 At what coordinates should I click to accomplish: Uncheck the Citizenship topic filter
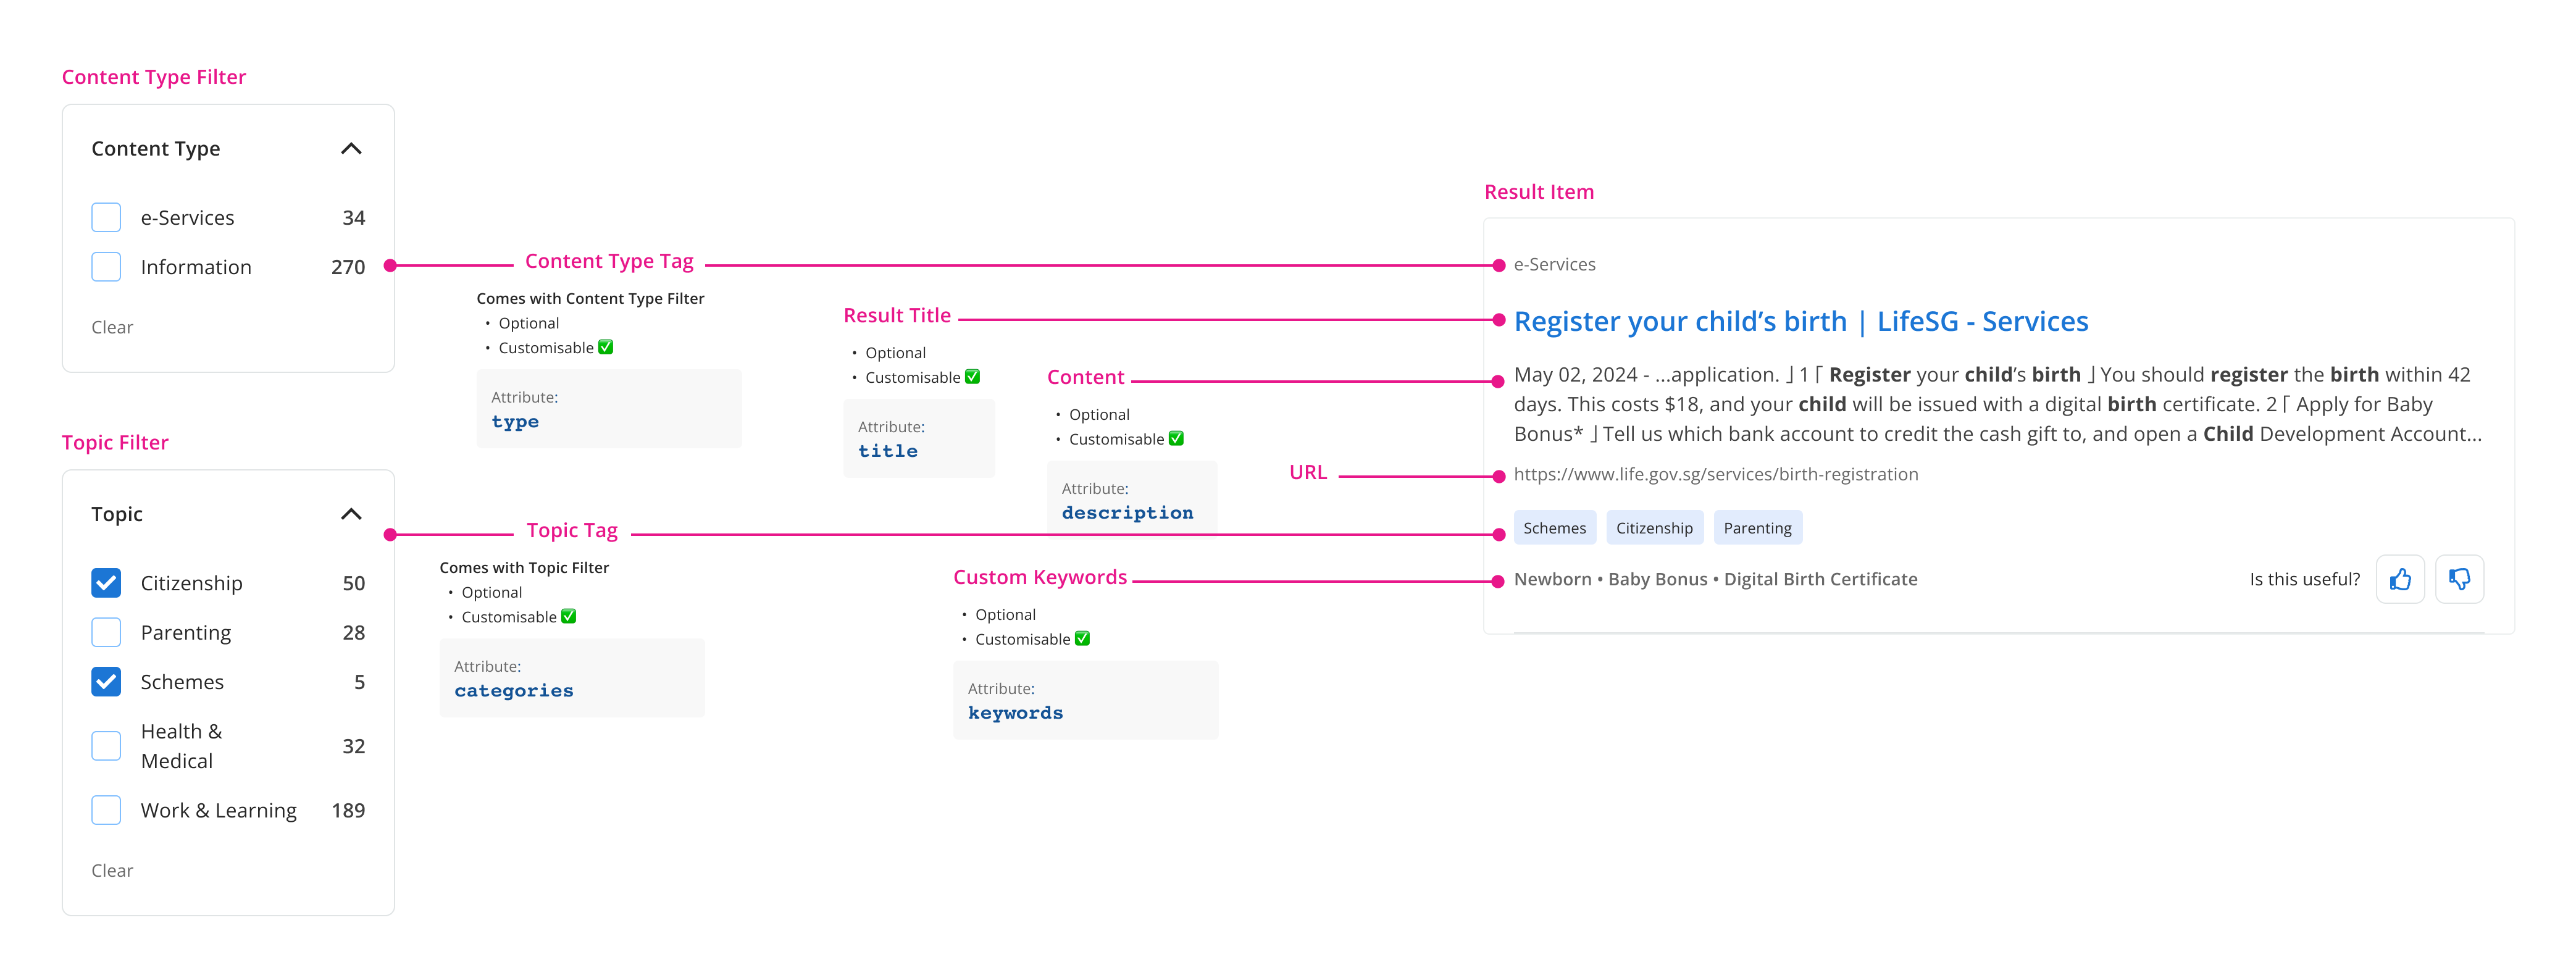(x=105, y=582)
